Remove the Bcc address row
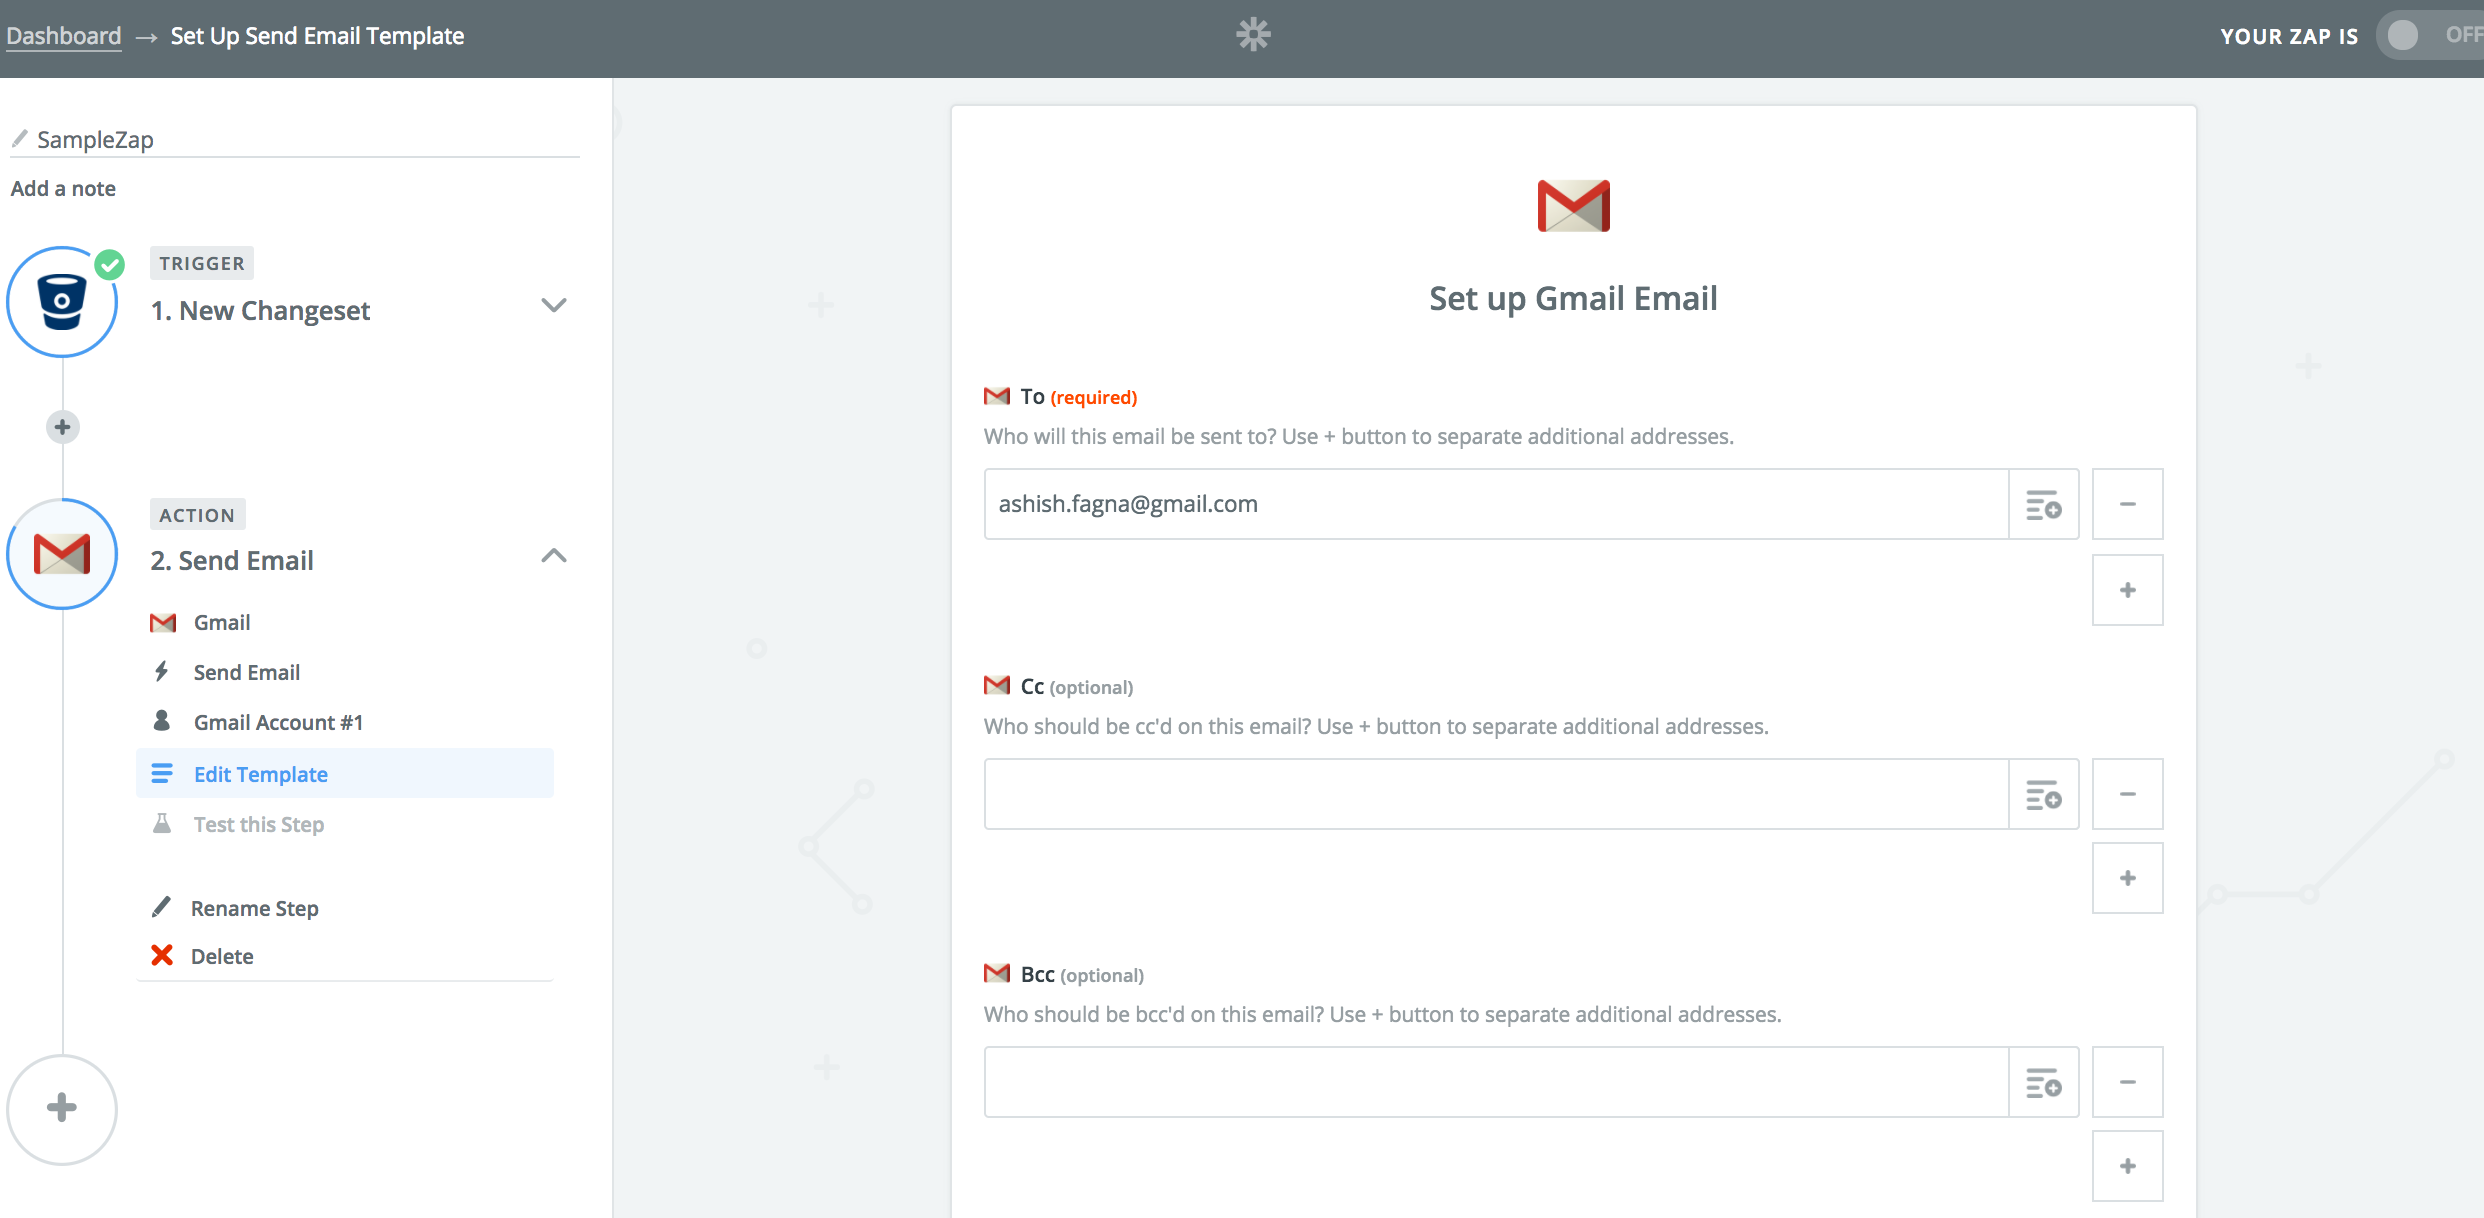Image resolution: width=2484 pixels, height=1218 pixels. pyautogui.click(x=2127, y=1082)
